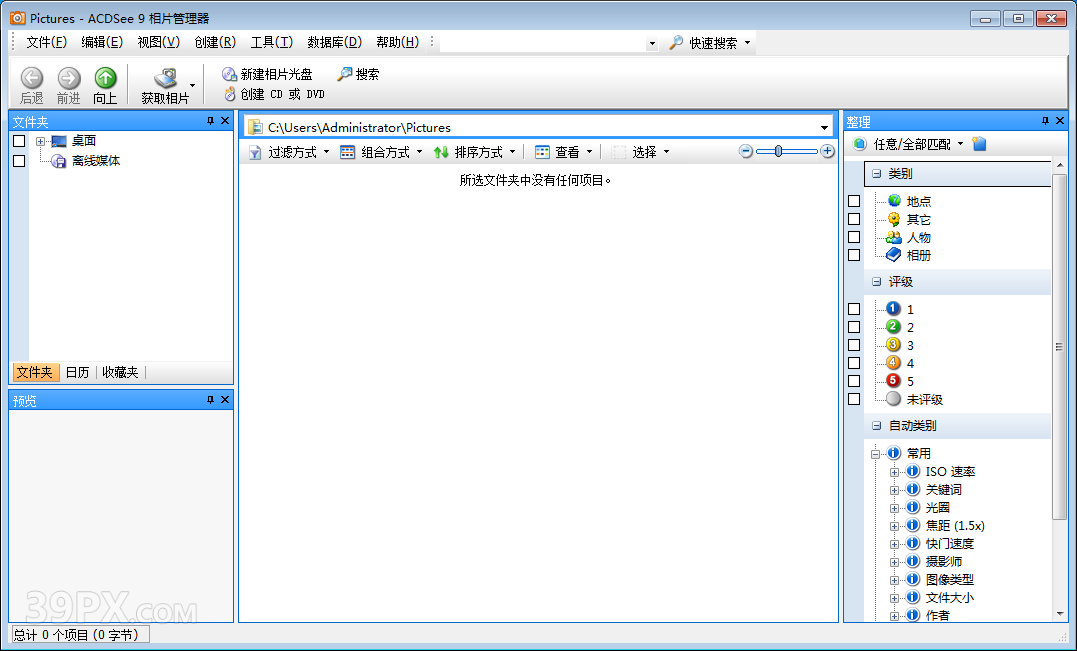Click the 后退 navigation icon

(31, 77)
